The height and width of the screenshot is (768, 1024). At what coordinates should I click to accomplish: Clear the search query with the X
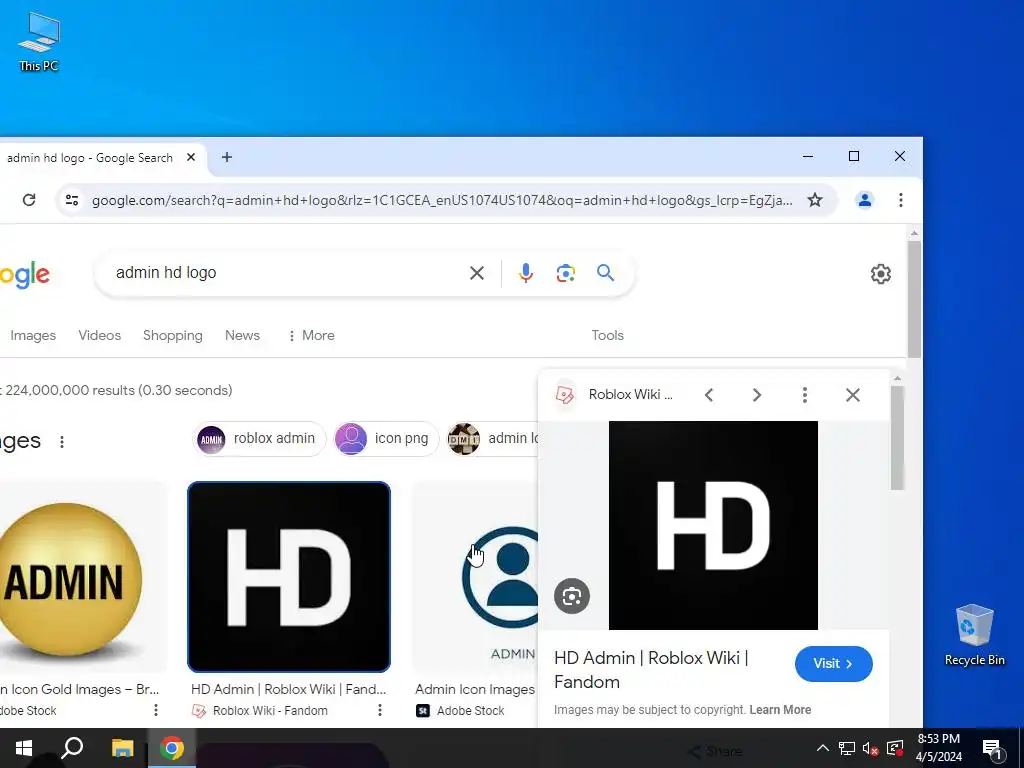477,273
